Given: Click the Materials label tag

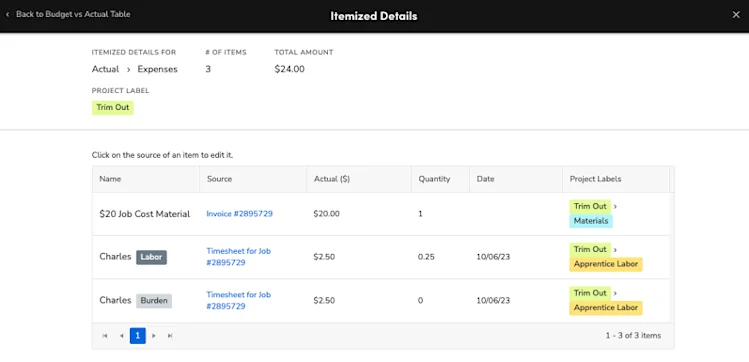Looking at the screenshot, I should [591, 221].
